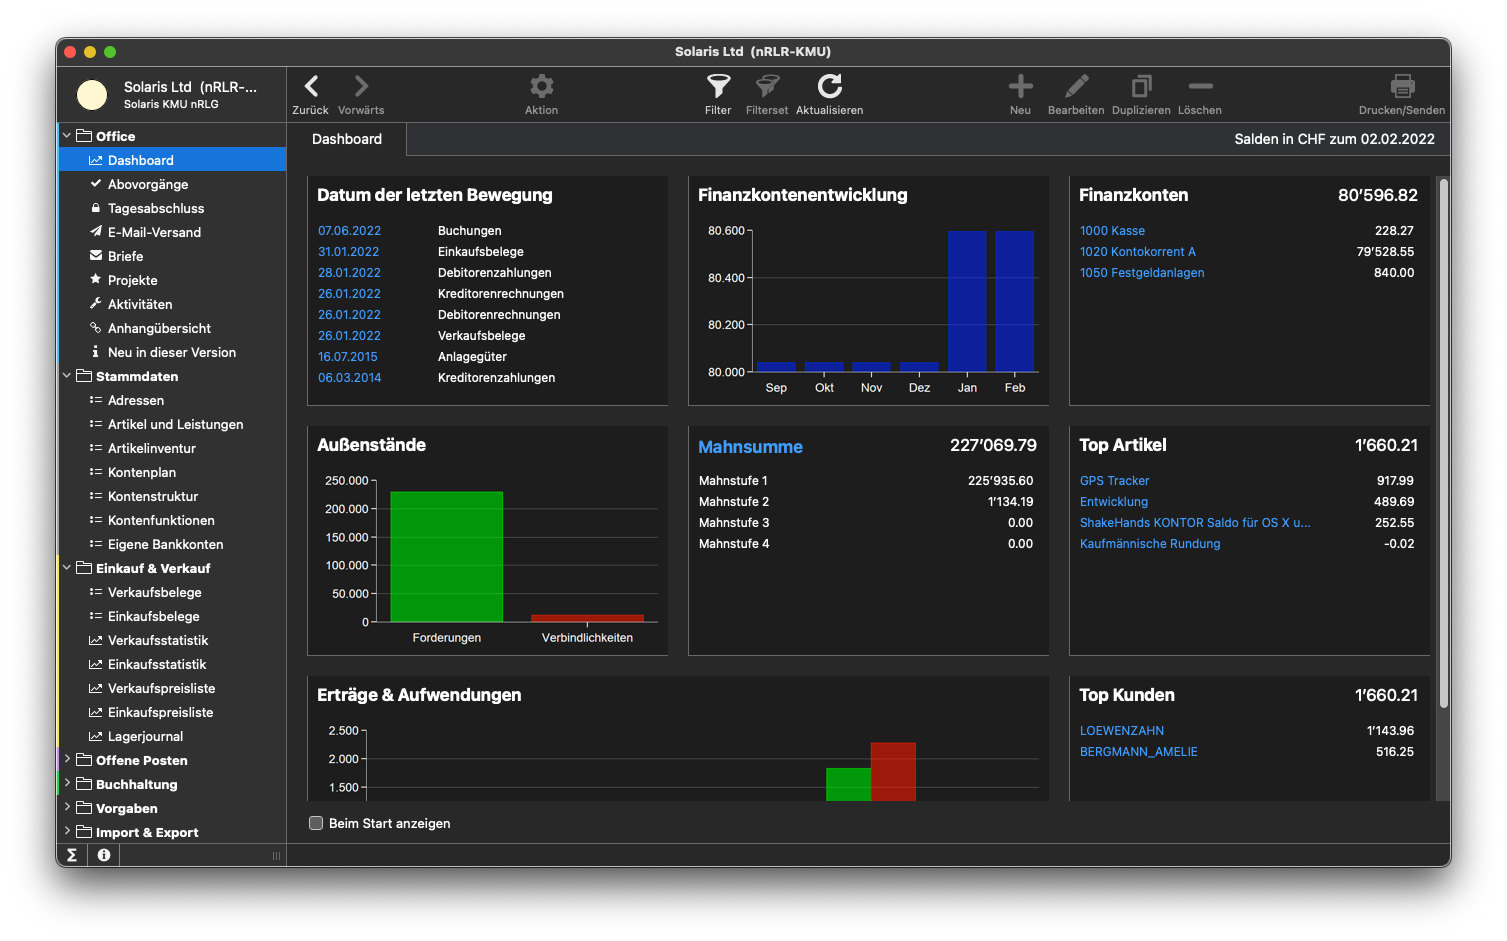Click the Mahnsumme heading link
Viewport: 1507px width, 941px height.
click(750, 447)
